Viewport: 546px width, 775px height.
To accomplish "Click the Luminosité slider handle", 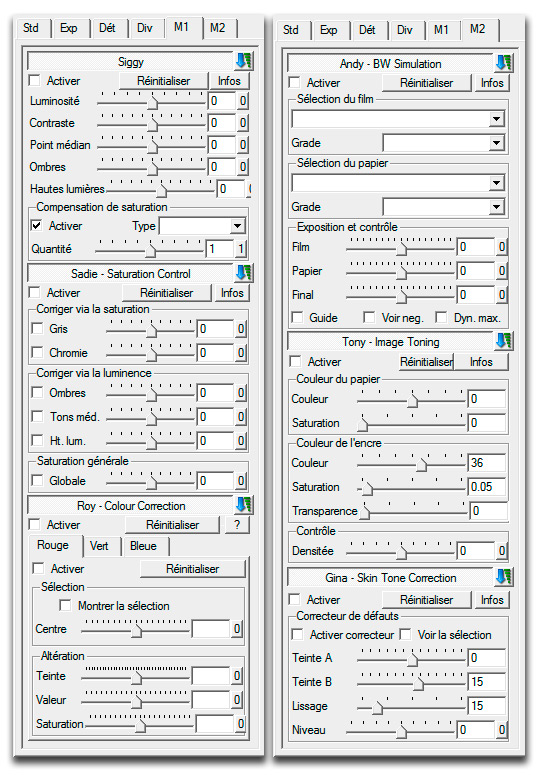I will click(x=153, y=103).
